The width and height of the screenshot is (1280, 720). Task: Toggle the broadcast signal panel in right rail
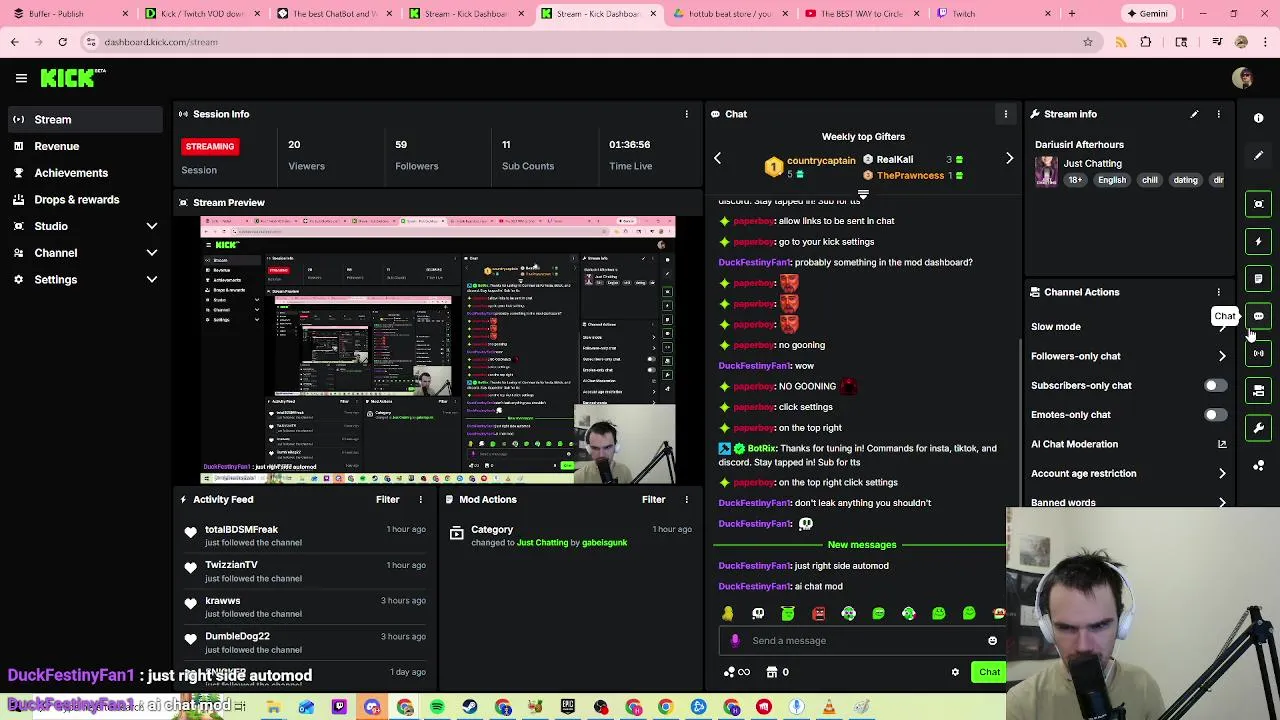(x=1259, y=353)
